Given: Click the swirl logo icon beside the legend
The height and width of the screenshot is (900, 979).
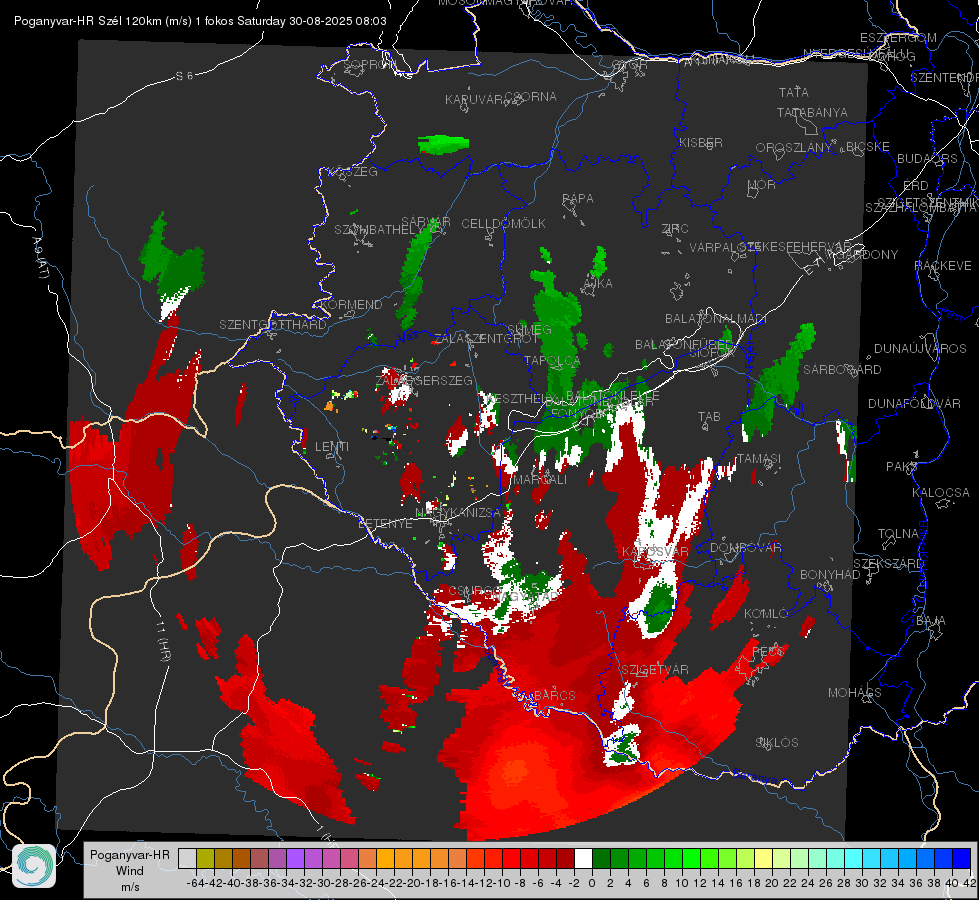Looking at the screenshot, I should [34, 866].
